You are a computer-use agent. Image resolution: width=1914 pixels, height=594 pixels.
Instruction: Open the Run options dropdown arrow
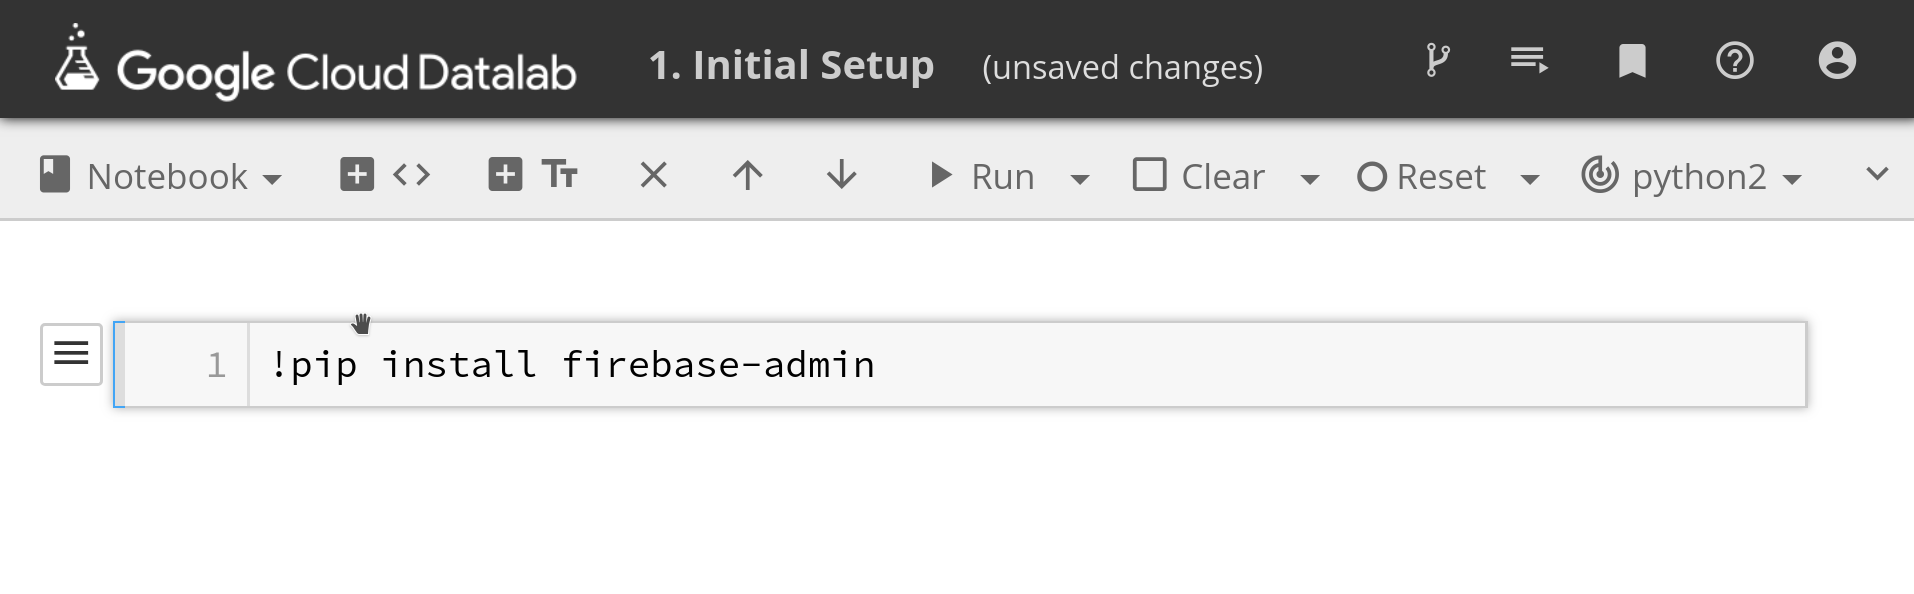pyautogui.click(x=1079, y=178)
